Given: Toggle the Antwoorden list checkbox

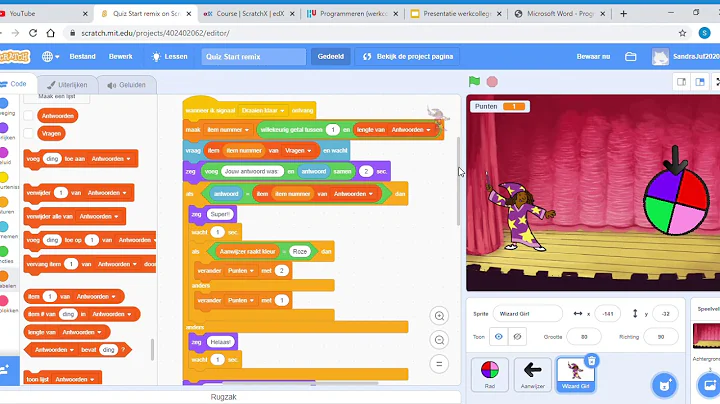Looking at the screenshot, I should point(28,116).
